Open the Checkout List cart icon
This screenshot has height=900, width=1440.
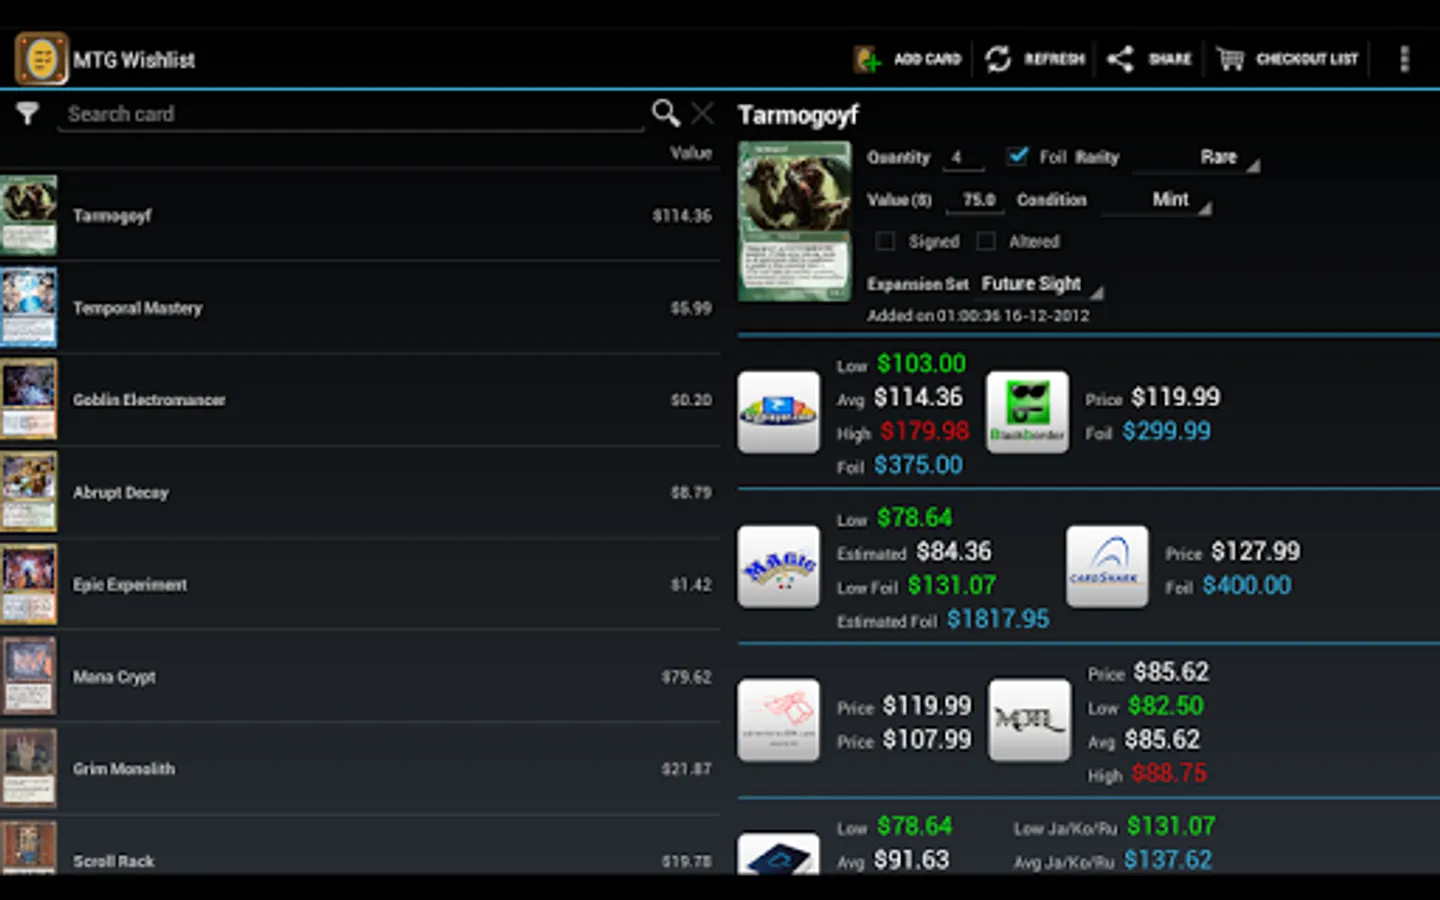click(1230, 59)
